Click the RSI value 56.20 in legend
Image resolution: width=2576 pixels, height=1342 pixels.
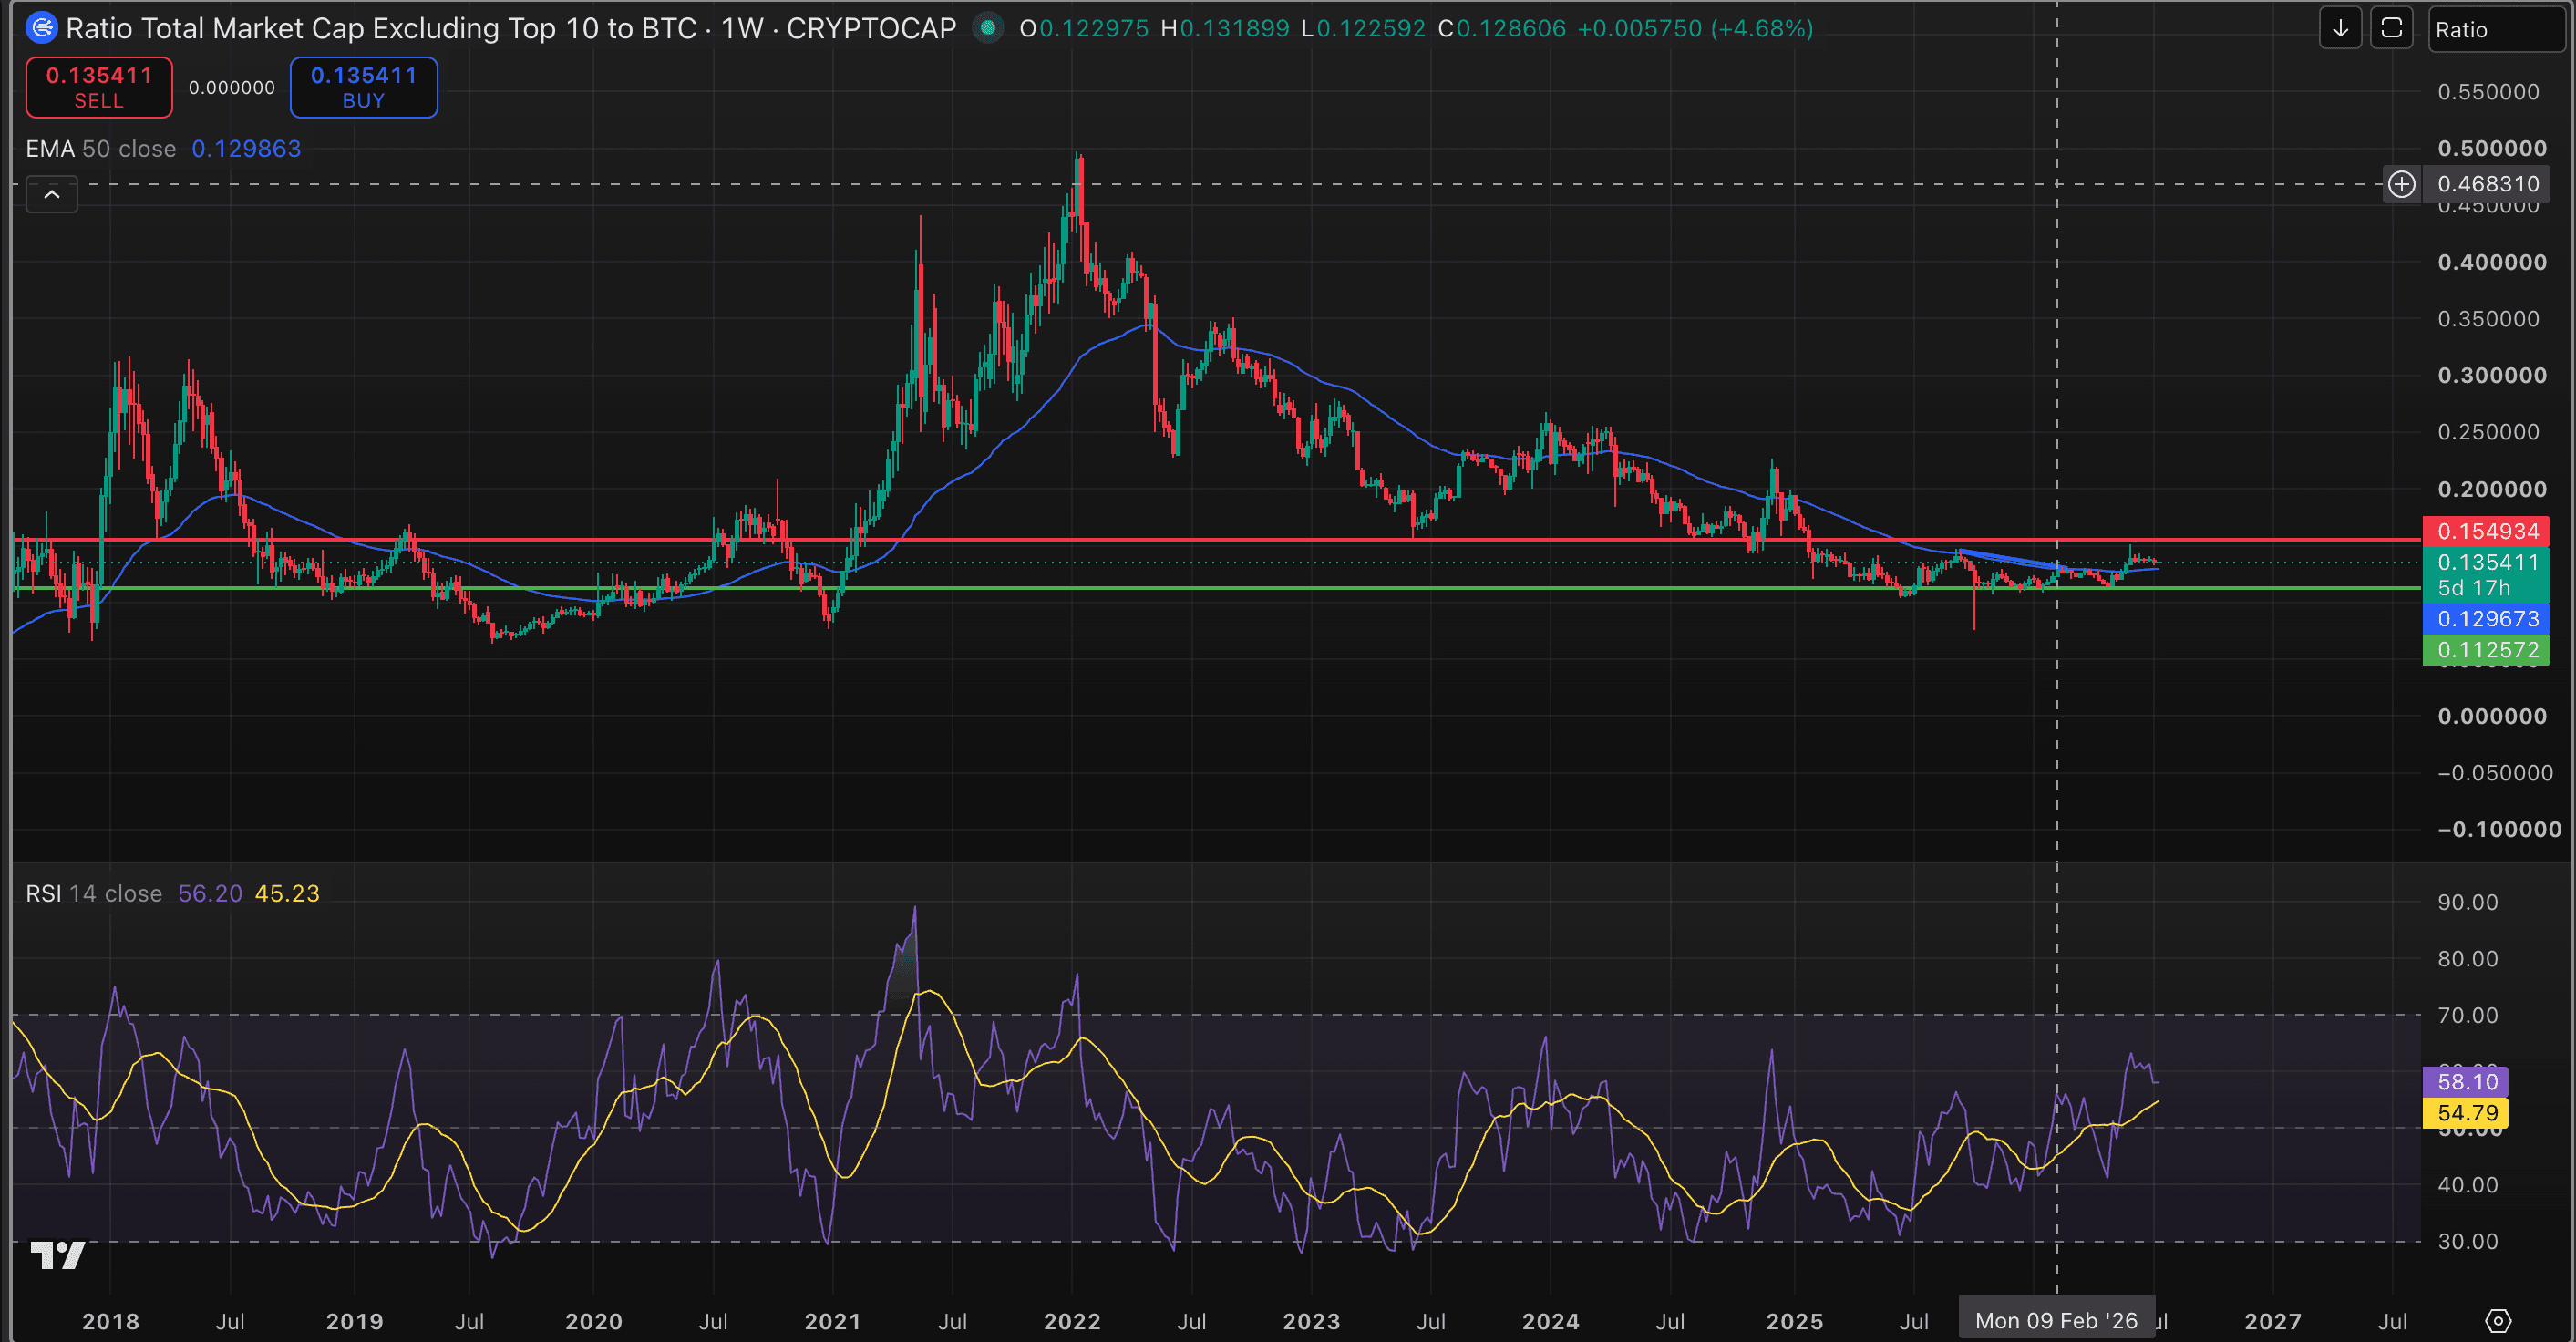tap(210, 894)
